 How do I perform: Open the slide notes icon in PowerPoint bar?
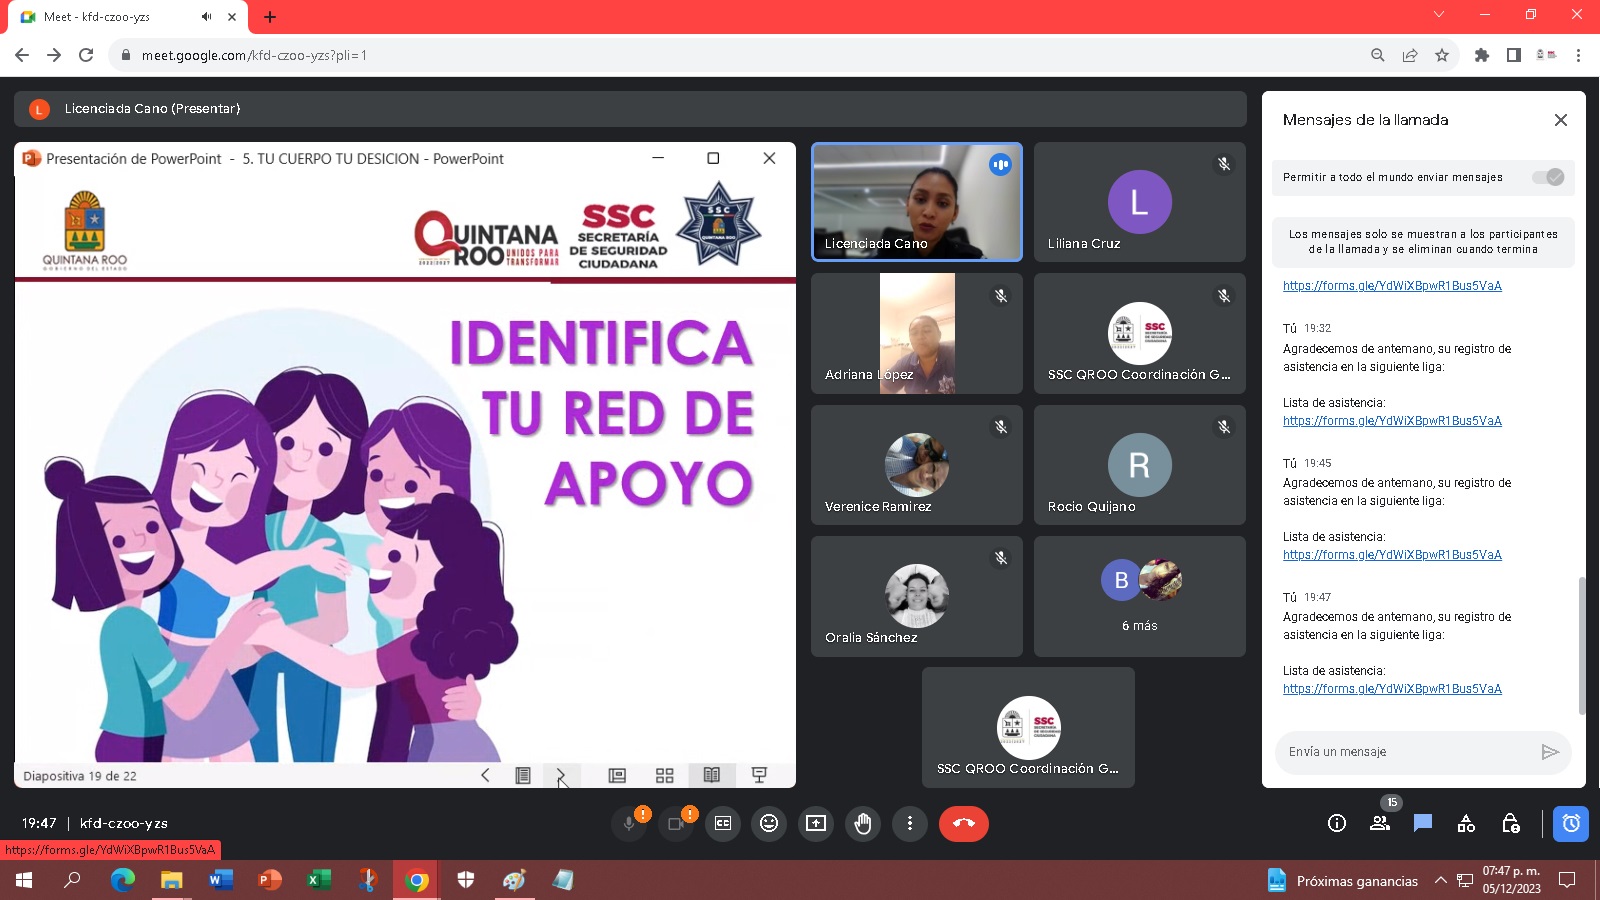[x=522, y=775]
